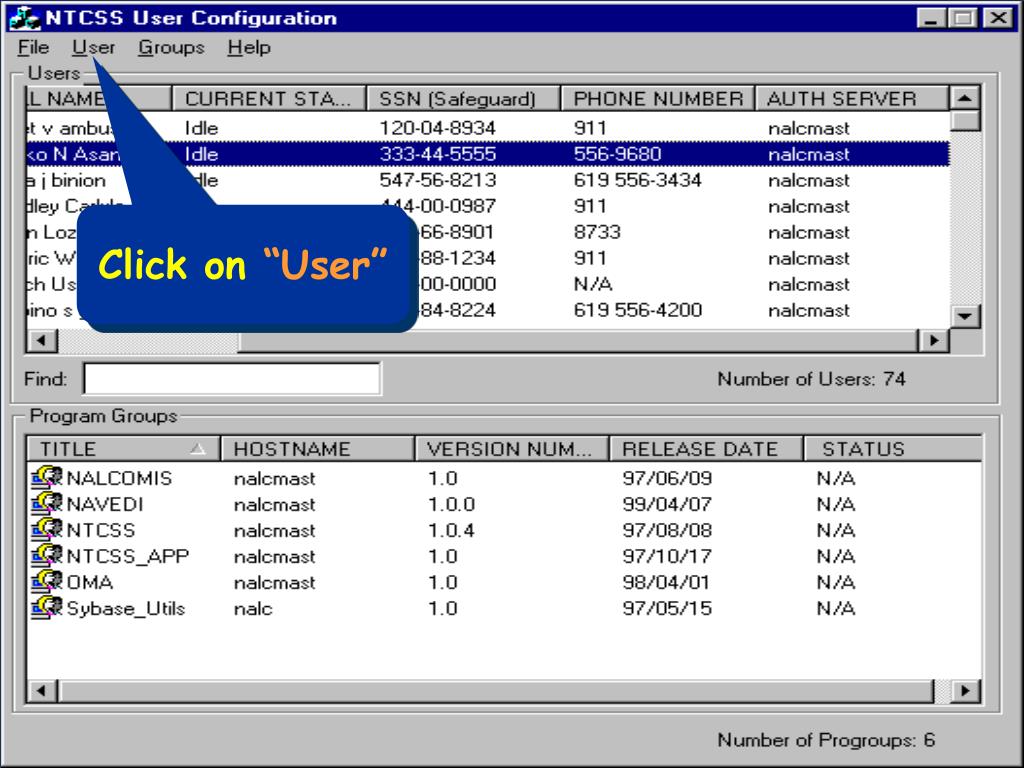The width and height of the screenshot is (1024, 768).
Task: Click the RELEASE DATE column header
Action: coord(706,449)
